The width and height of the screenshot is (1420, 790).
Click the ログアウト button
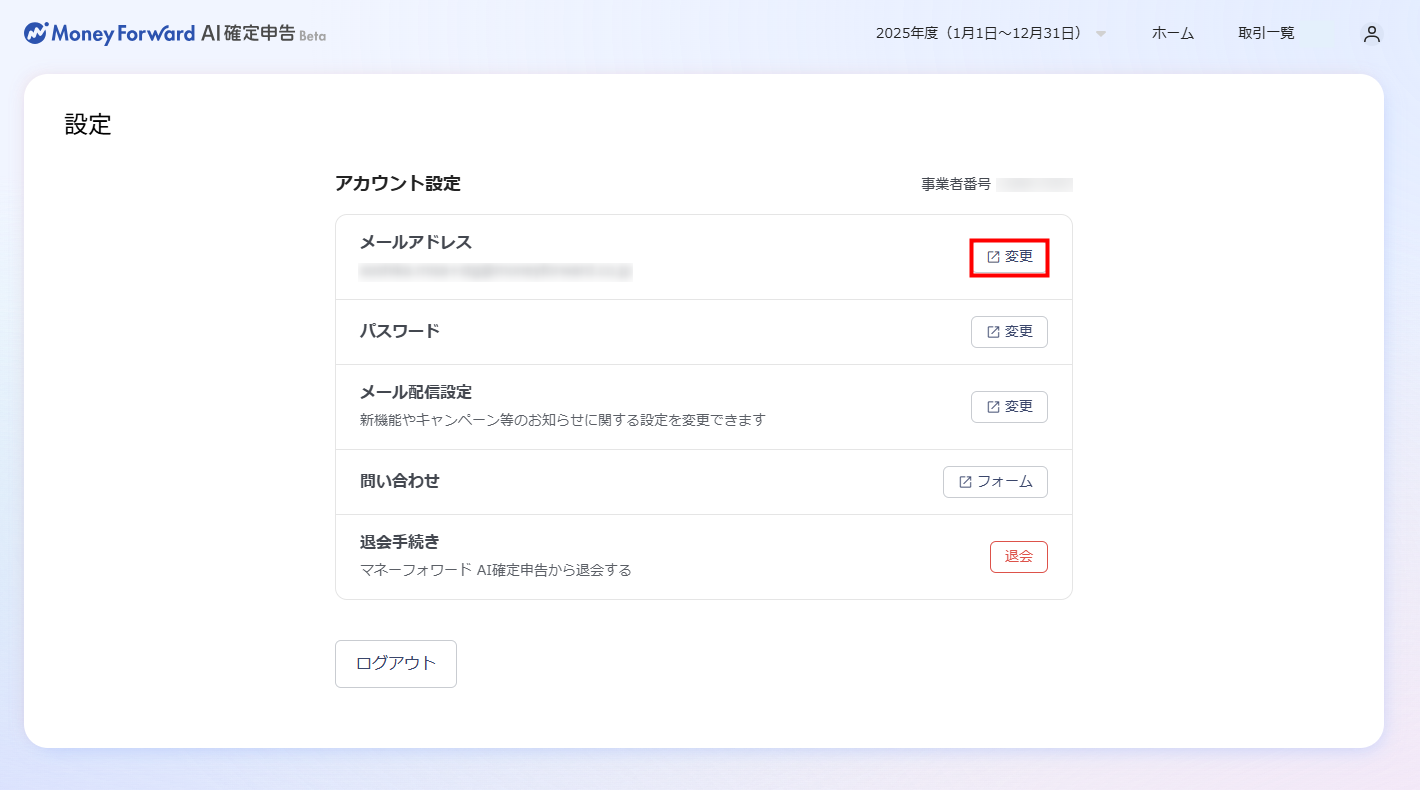396,664
